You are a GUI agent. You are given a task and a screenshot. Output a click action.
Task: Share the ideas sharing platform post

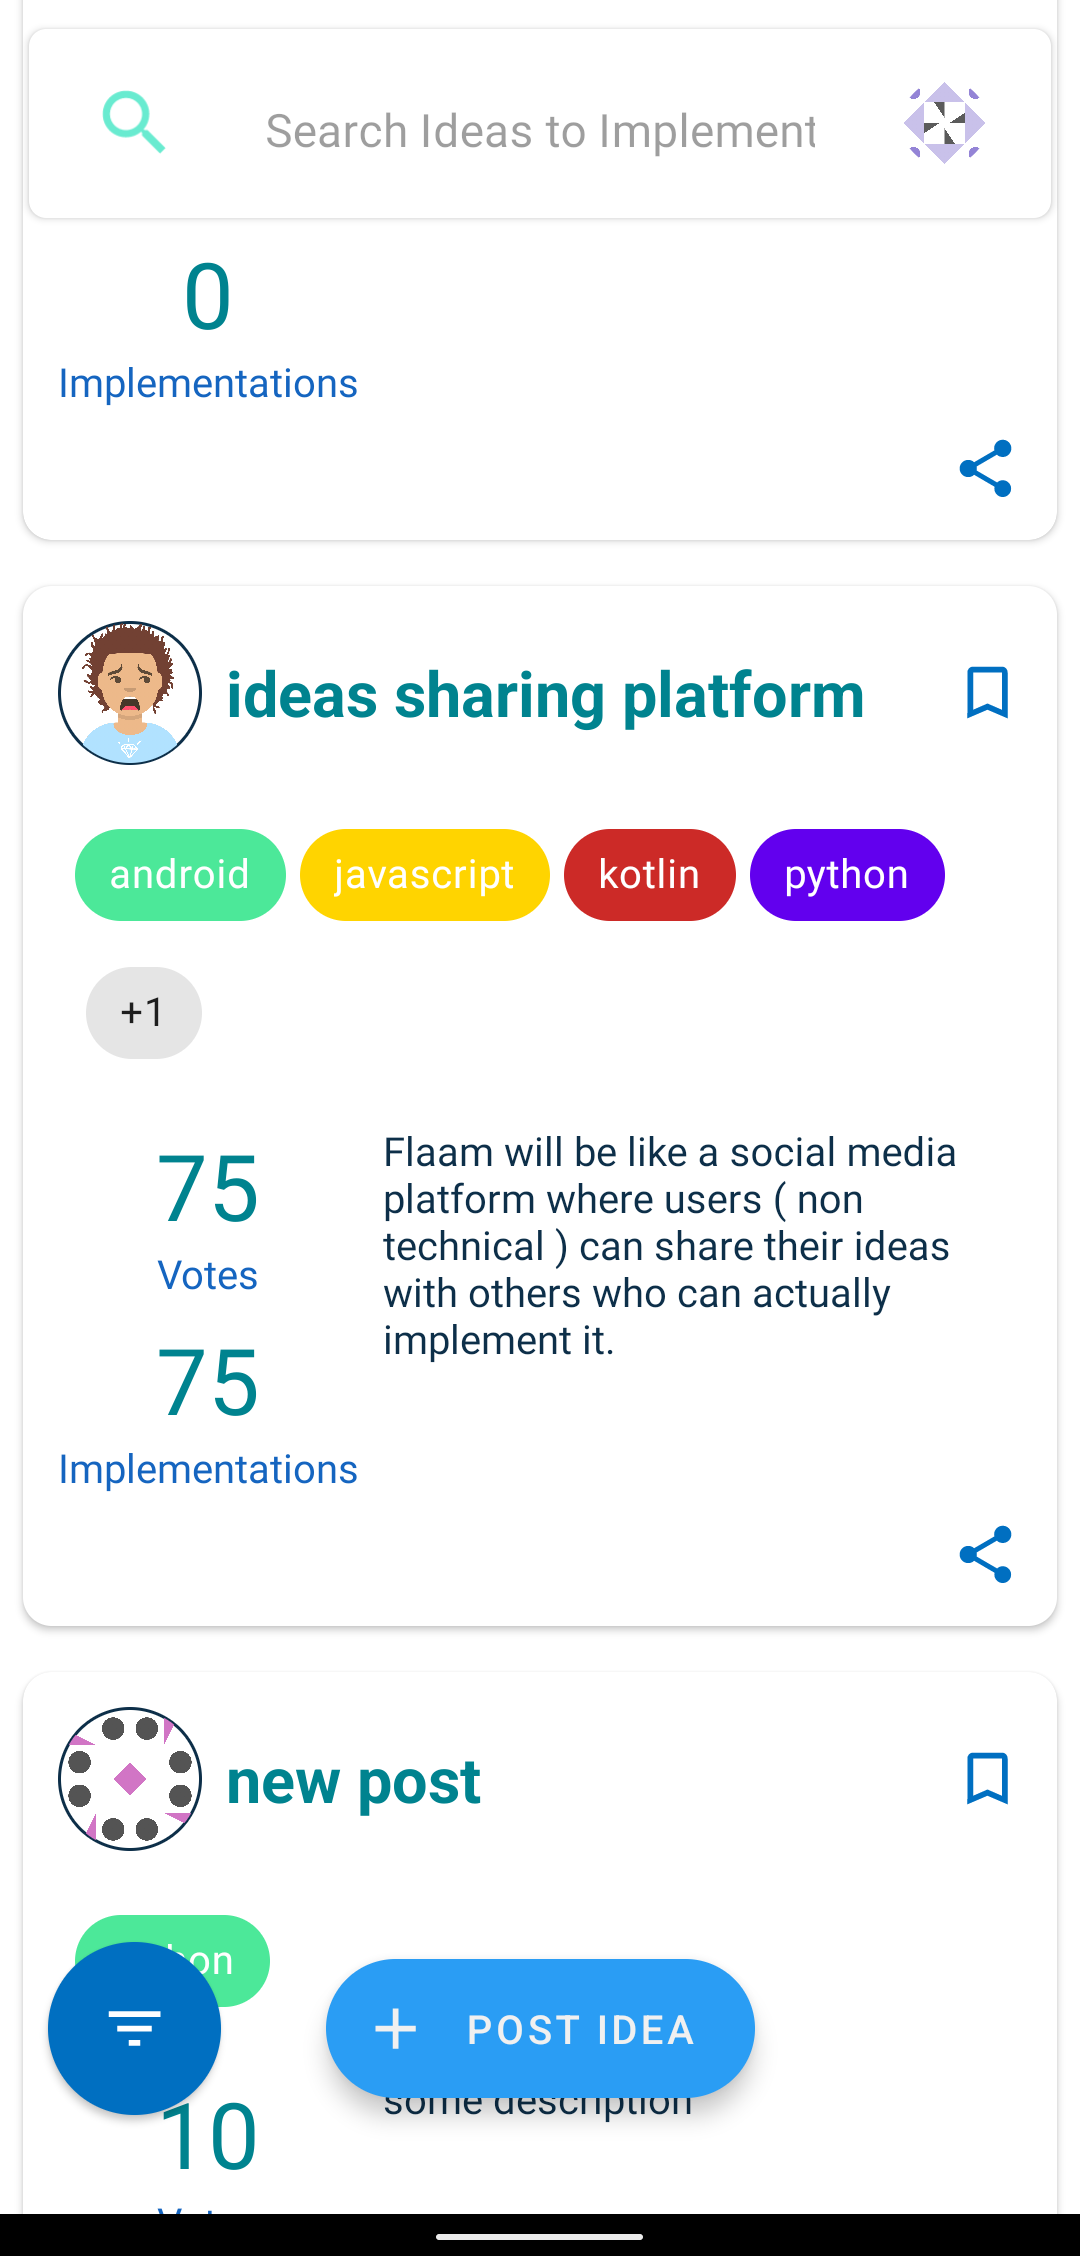pos(986,1554)
